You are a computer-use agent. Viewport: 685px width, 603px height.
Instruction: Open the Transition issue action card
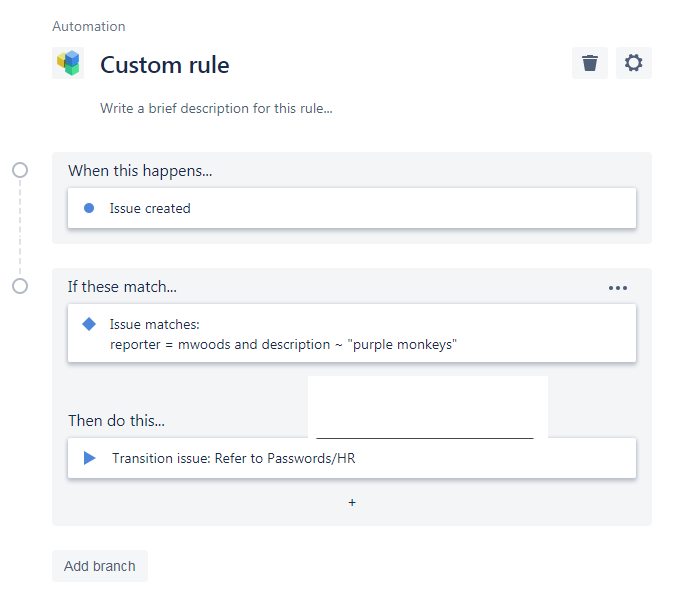[352, 458]
